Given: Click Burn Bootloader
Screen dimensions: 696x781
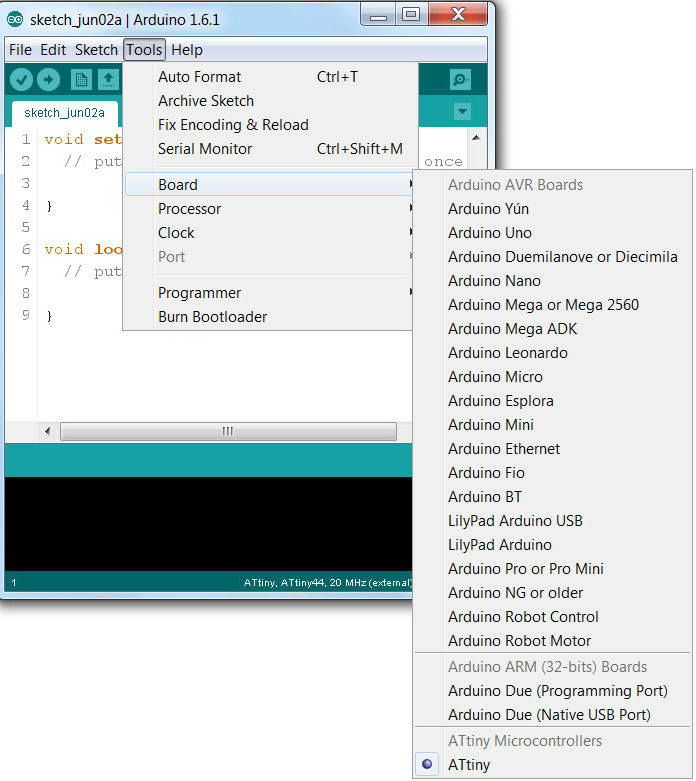Looking at the screenshot, I should [269, 316].
